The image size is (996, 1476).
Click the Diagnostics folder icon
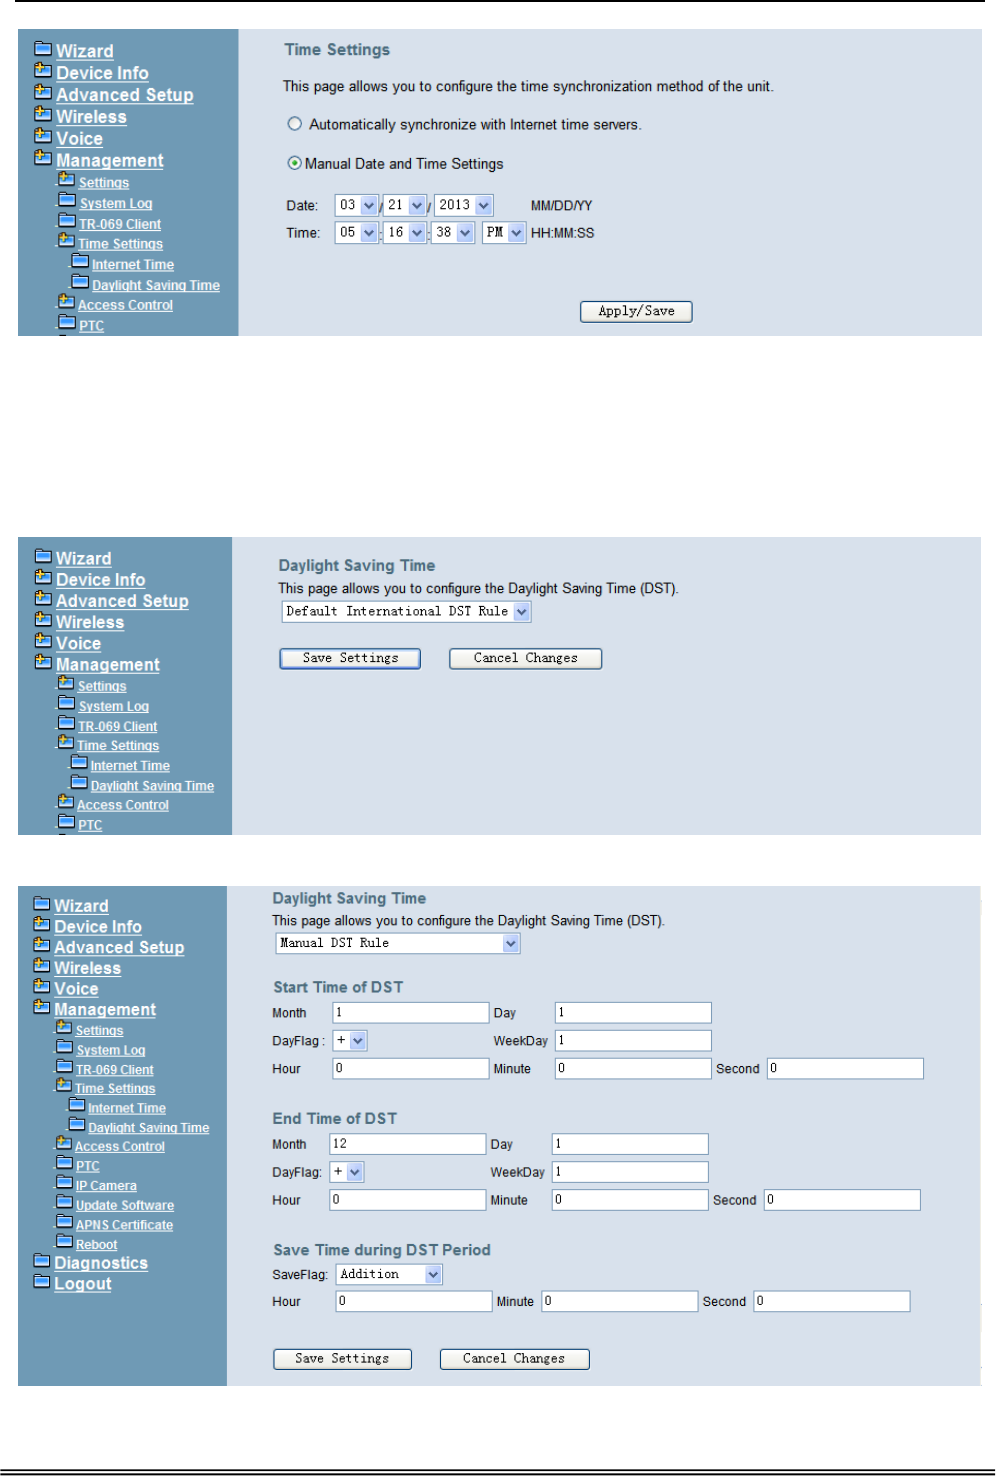(42, 1261)
